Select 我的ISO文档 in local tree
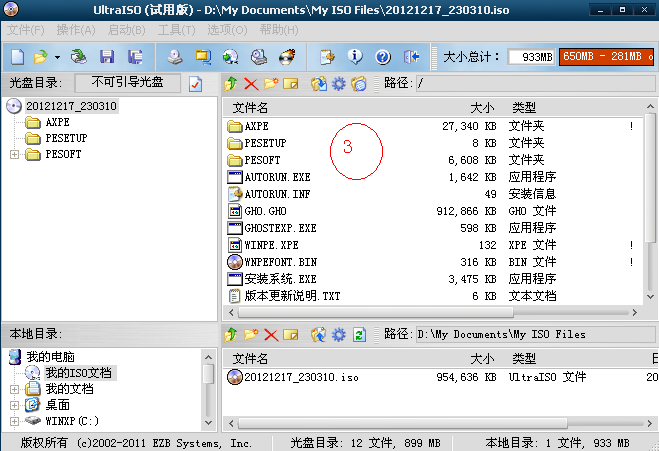The width and height of the screenshot is (659, 451). pos(79,373)
